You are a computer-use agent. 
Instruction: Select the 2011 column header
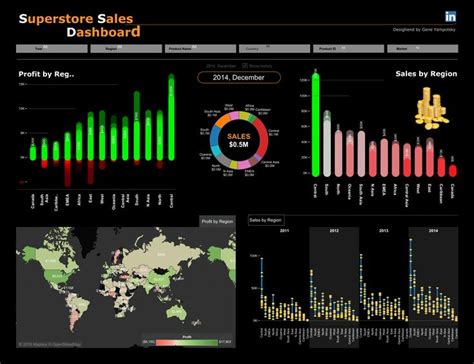pos(284,231)
